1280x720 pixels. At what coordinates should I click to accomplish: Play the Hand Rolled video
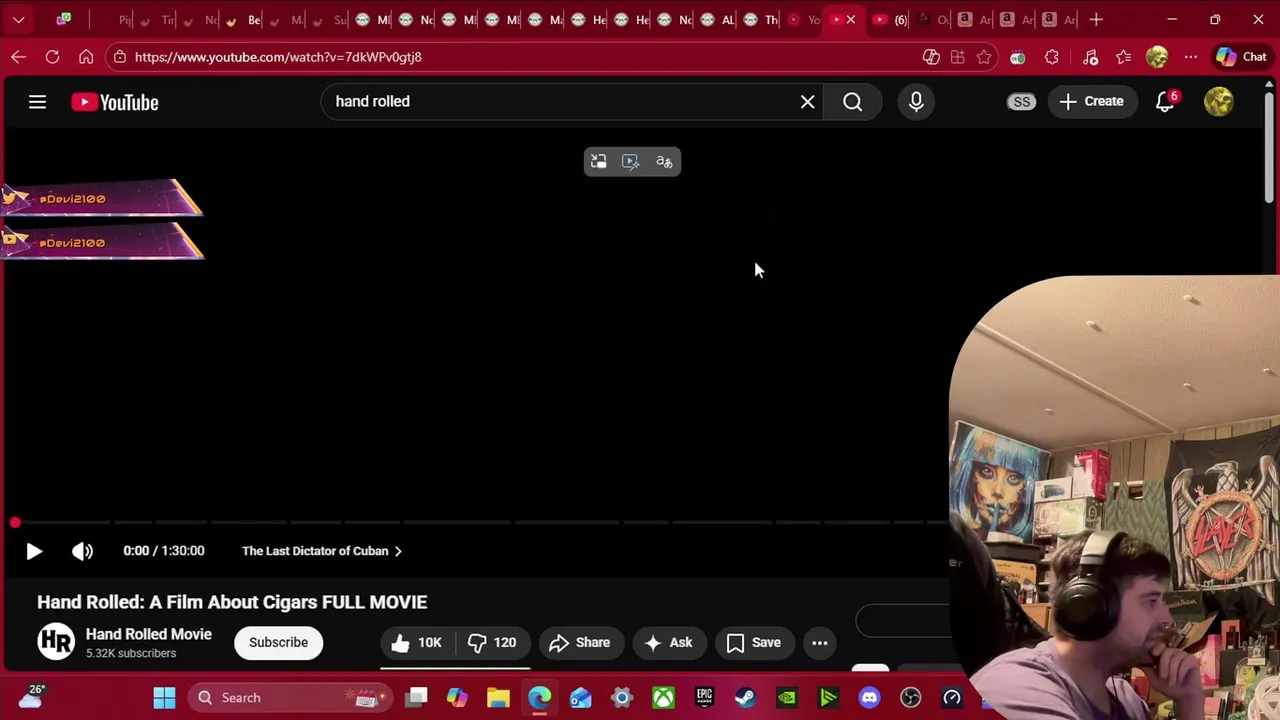click(34, 551)
